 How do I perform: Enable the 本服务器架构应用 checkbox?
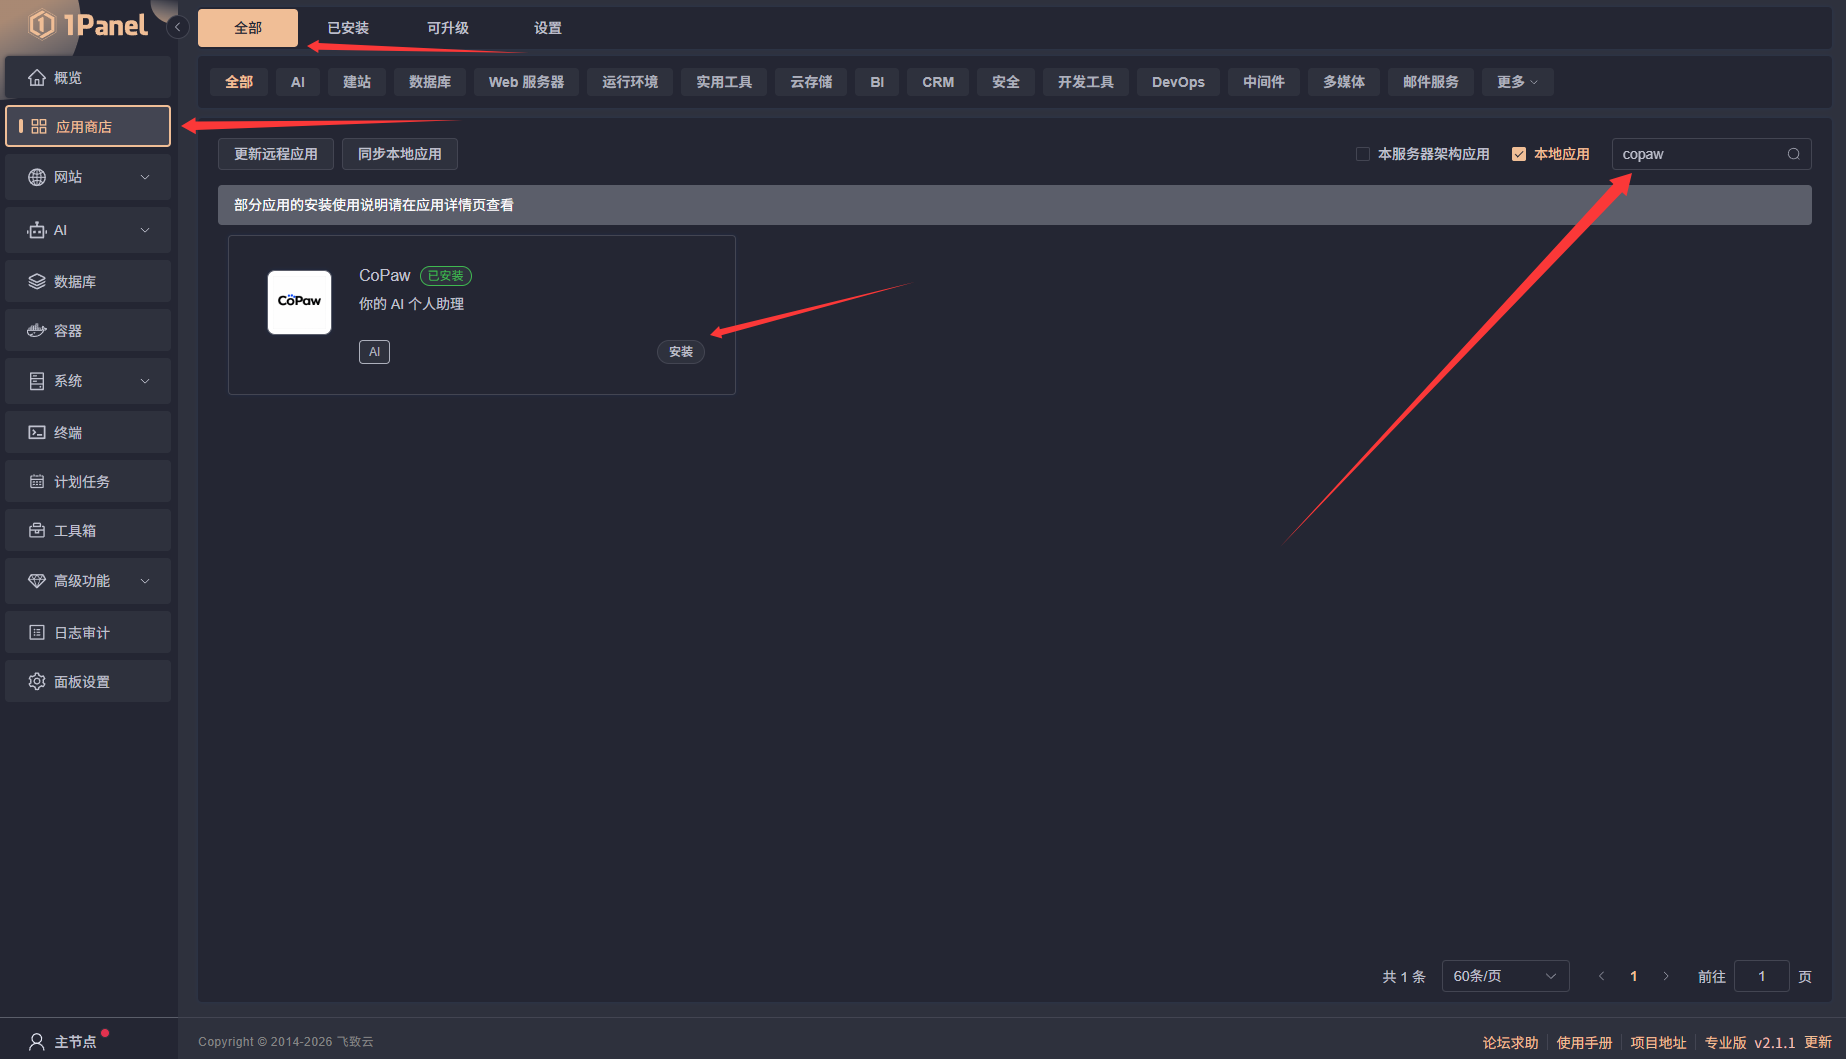(x=1363, y=154)
